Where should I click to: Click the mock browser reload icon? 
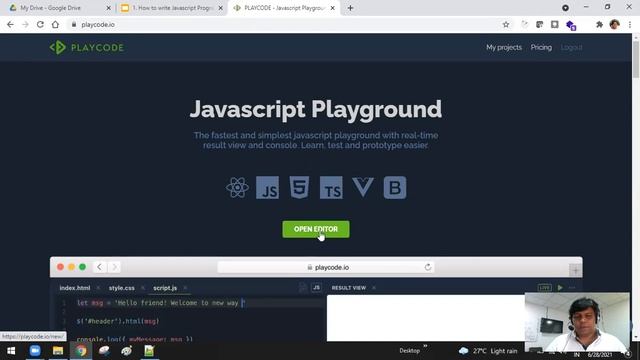[x=427, y=267]
